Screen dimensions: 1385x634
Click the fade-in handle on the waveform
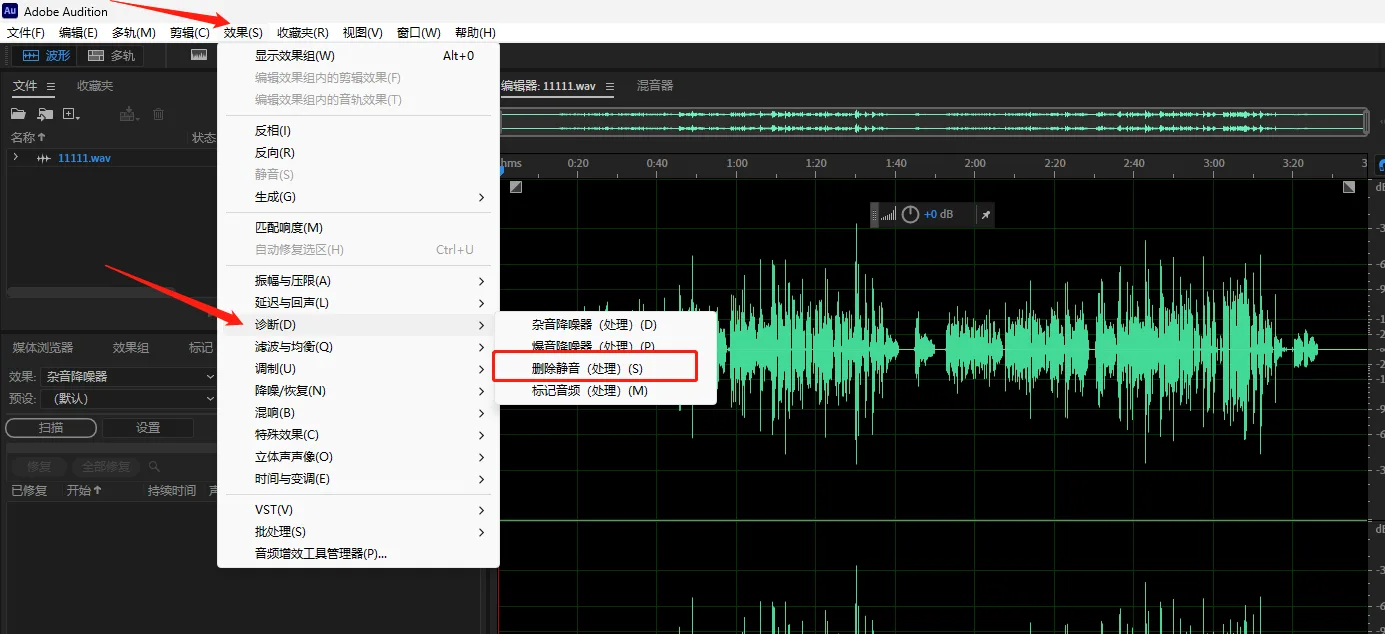pos(515,187)
